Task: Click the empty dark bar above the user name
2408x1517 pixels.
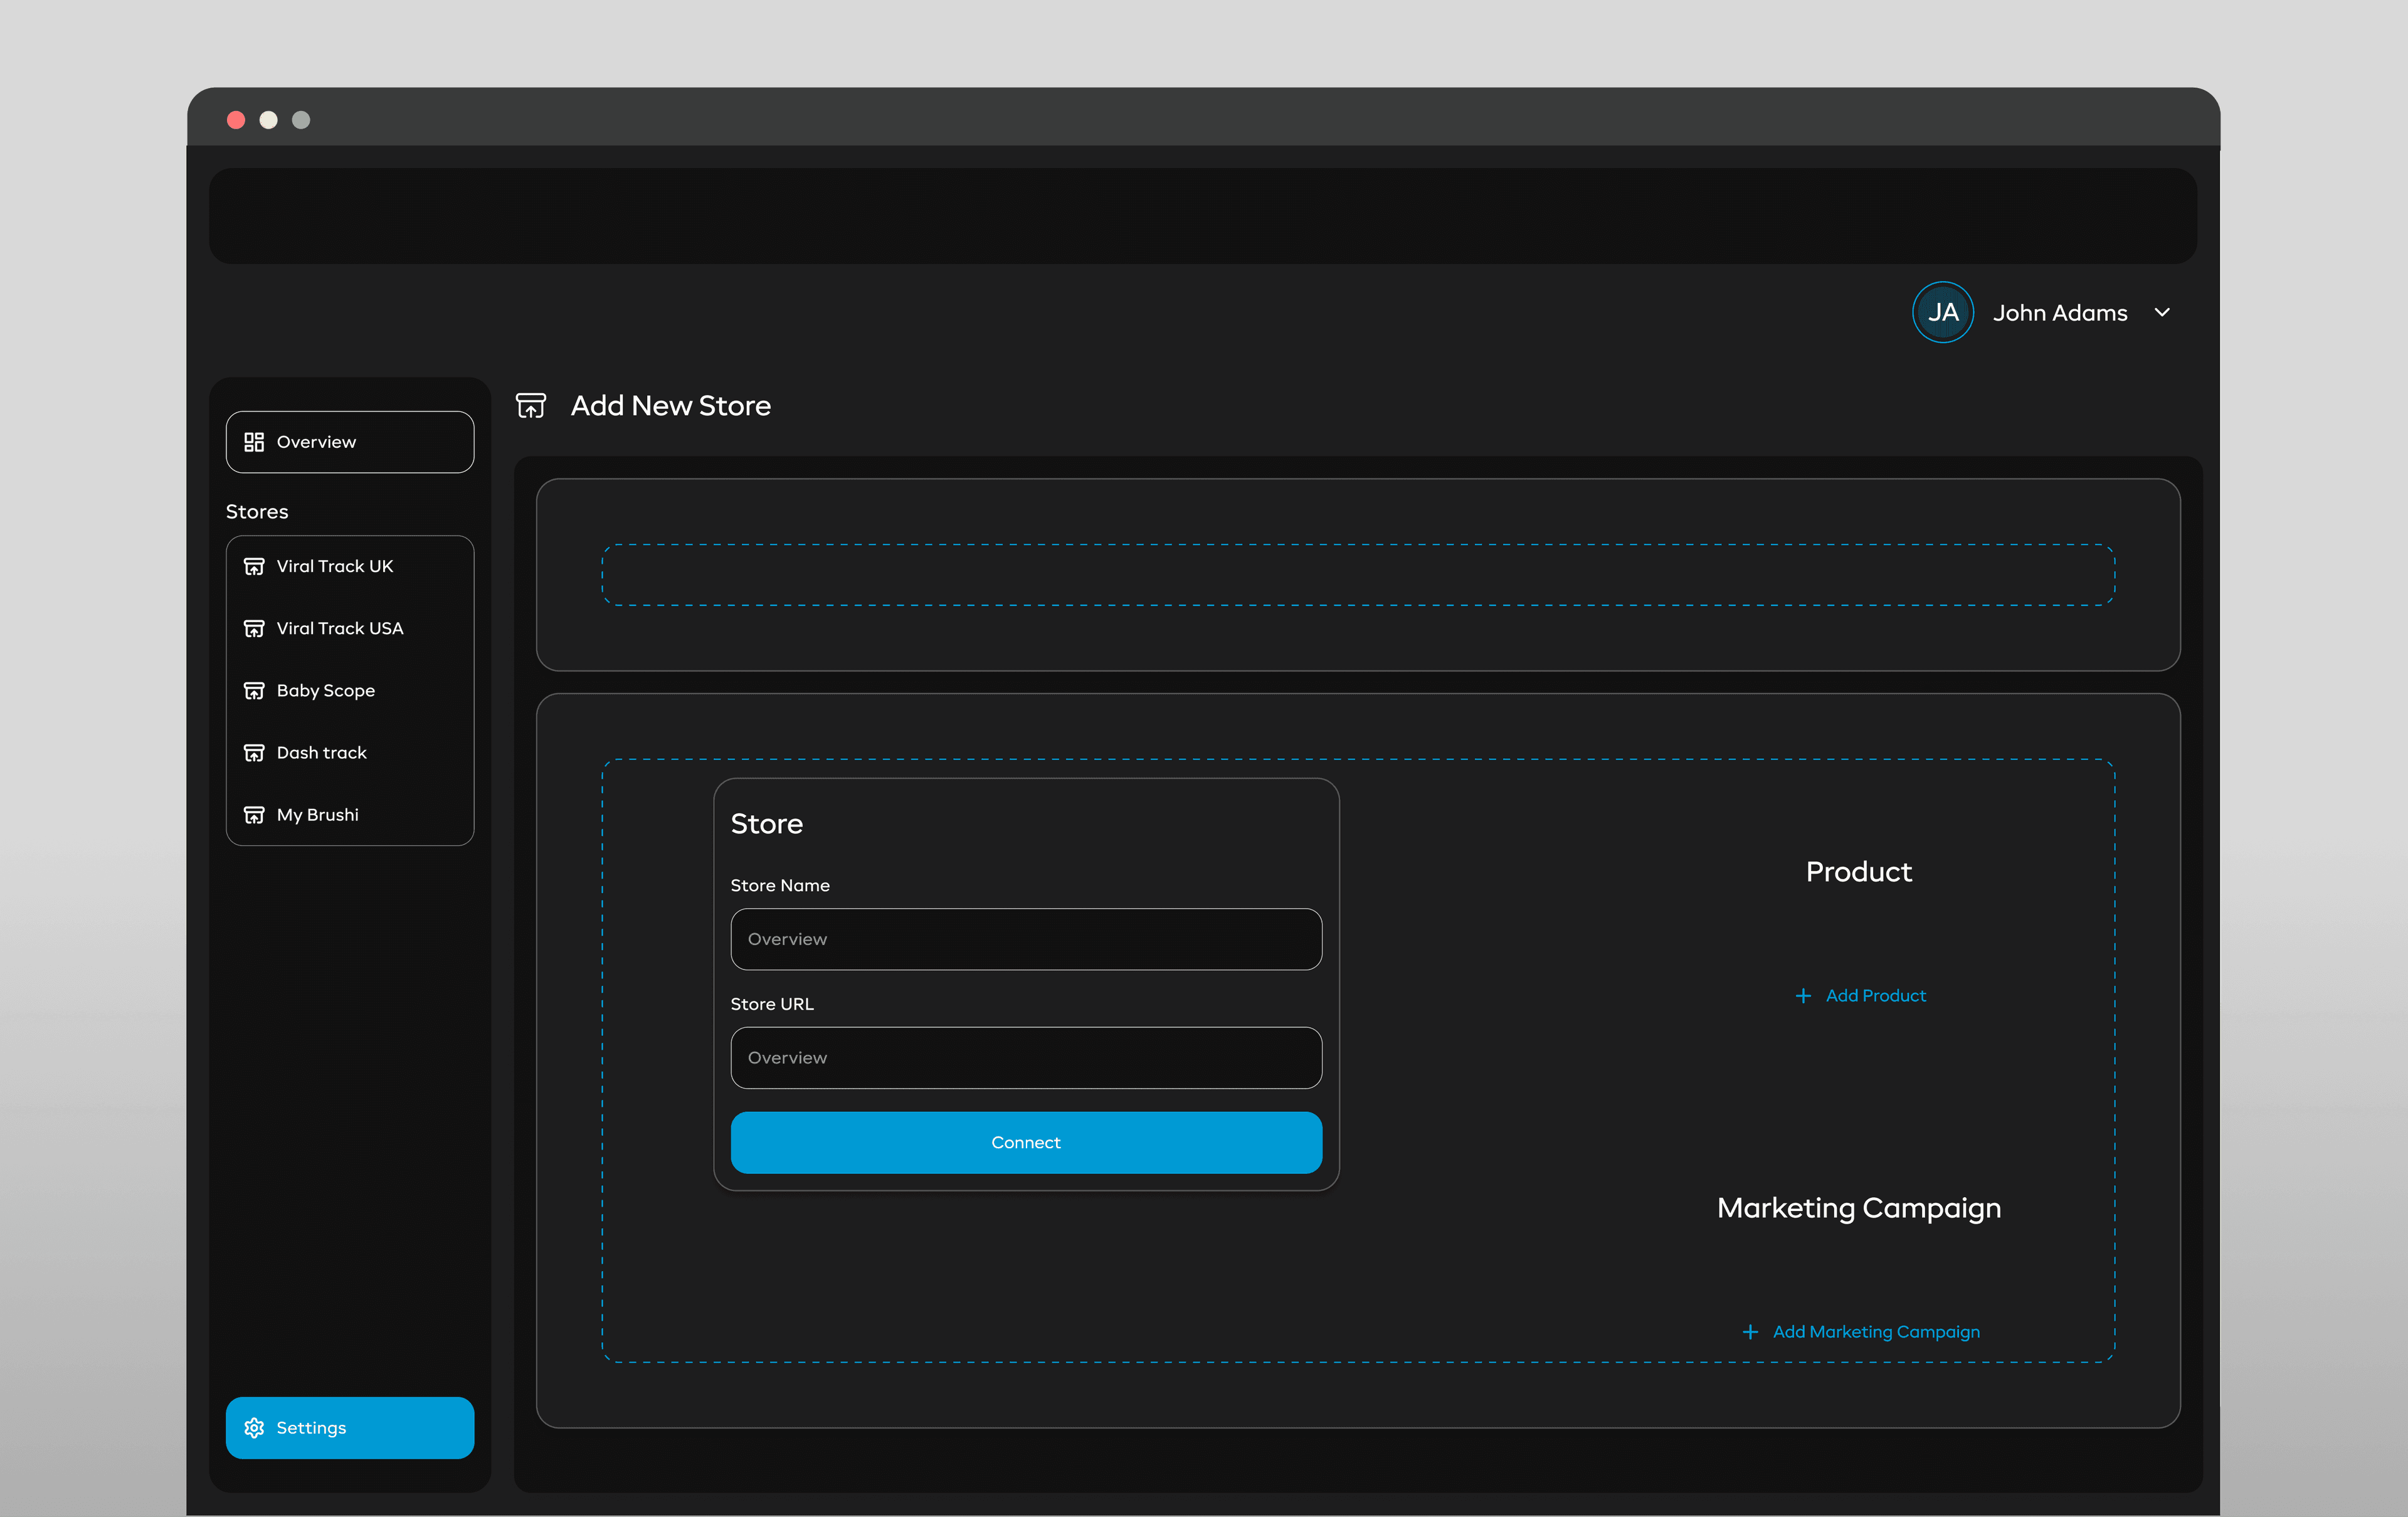Action: (1203, 216)
